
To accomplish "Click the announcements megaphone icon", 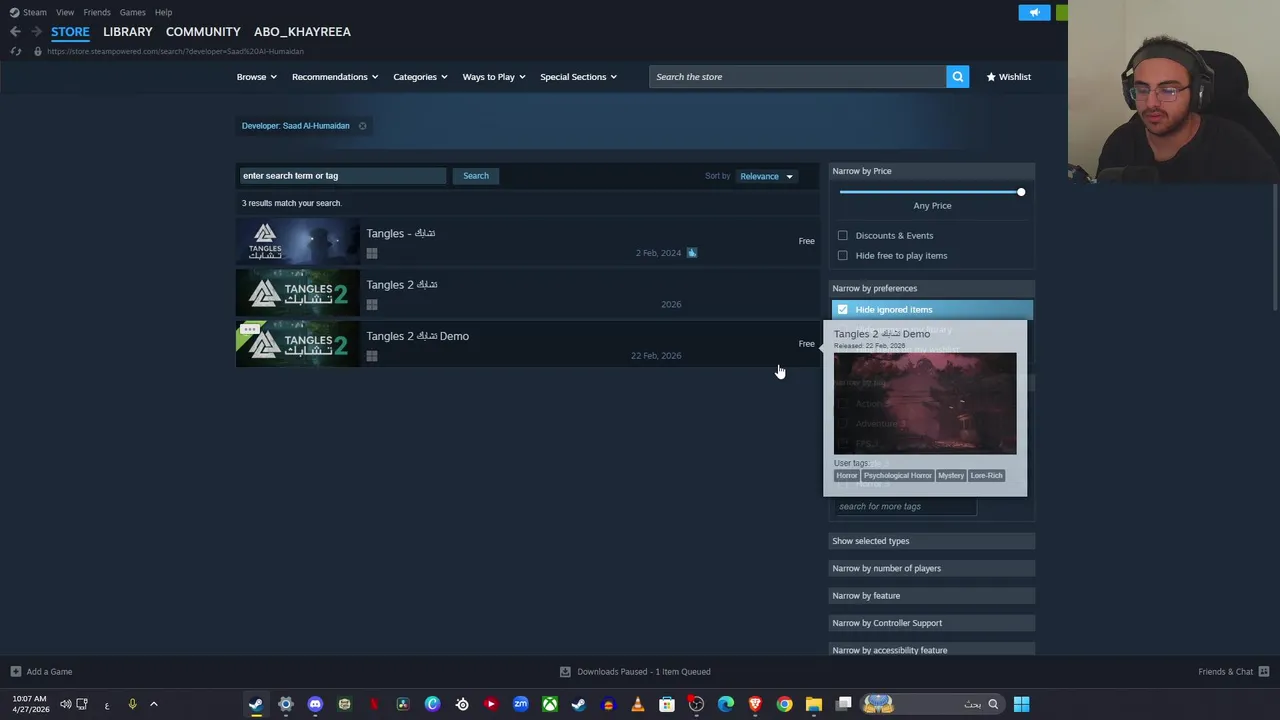I will tap(1034, 12).
